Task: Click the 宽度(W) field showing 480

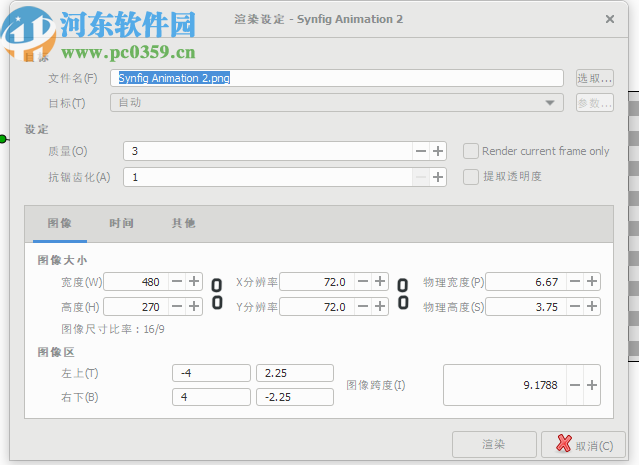Action: (136, 282)
